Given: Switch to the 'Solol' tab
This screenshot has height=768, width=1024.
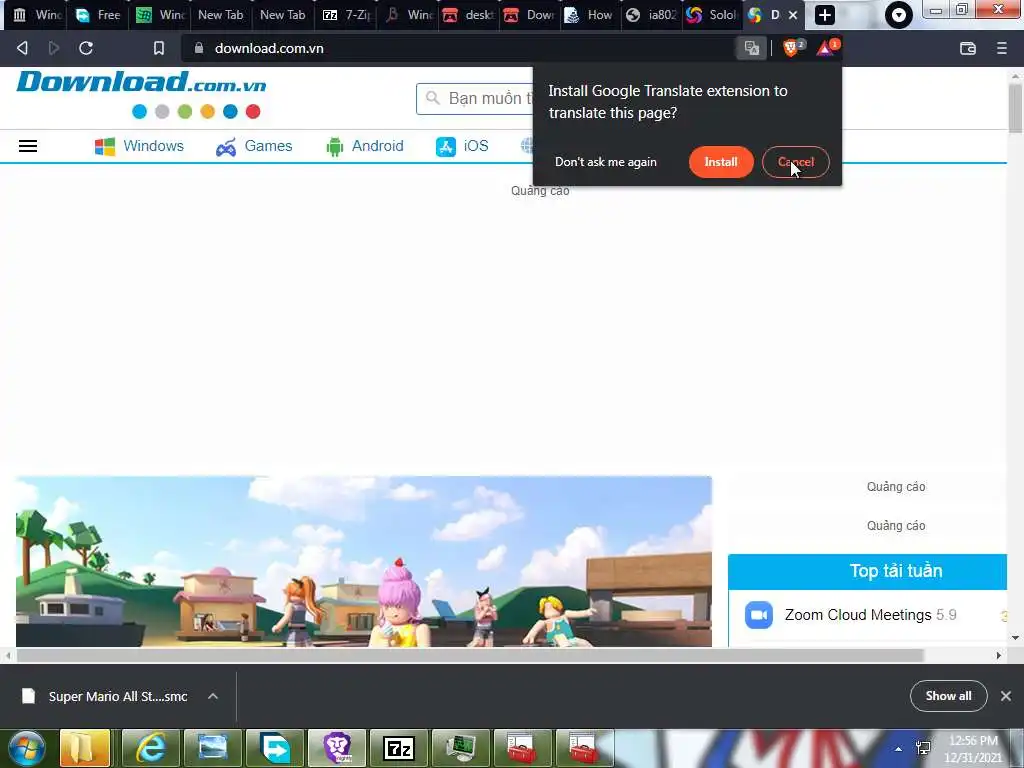Looking at the screenshot, I should [x=711, y=15].
